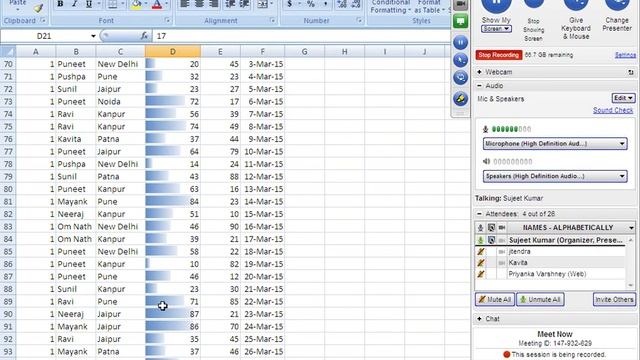
Task: Click Increase Decimal icon
Action: pos(342,4)
